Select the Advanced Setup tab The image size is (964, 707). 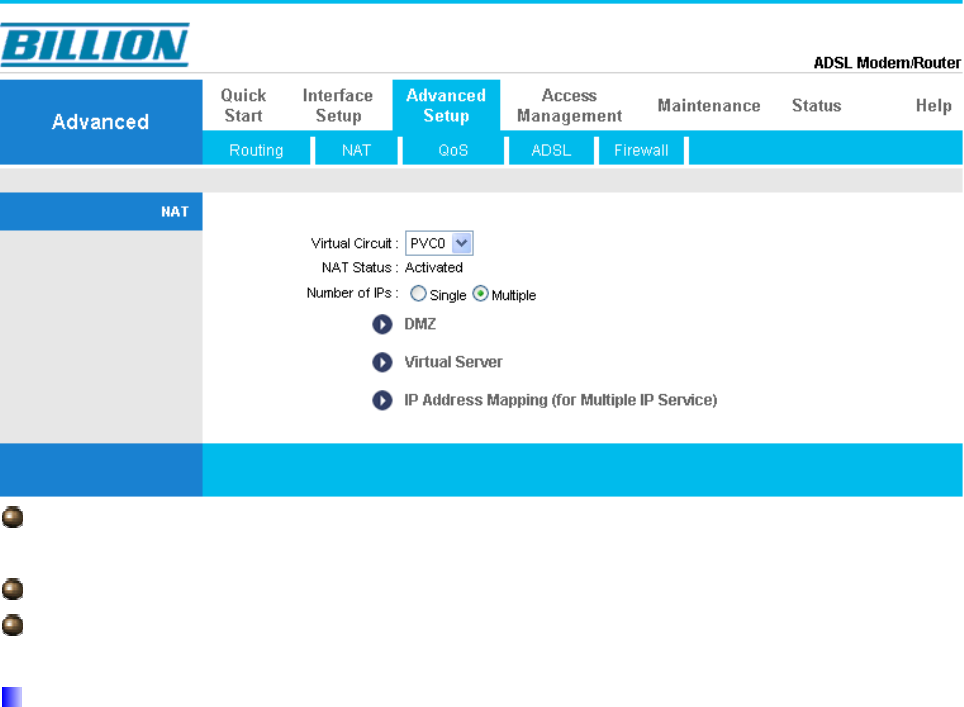click(x=446, y=105)
